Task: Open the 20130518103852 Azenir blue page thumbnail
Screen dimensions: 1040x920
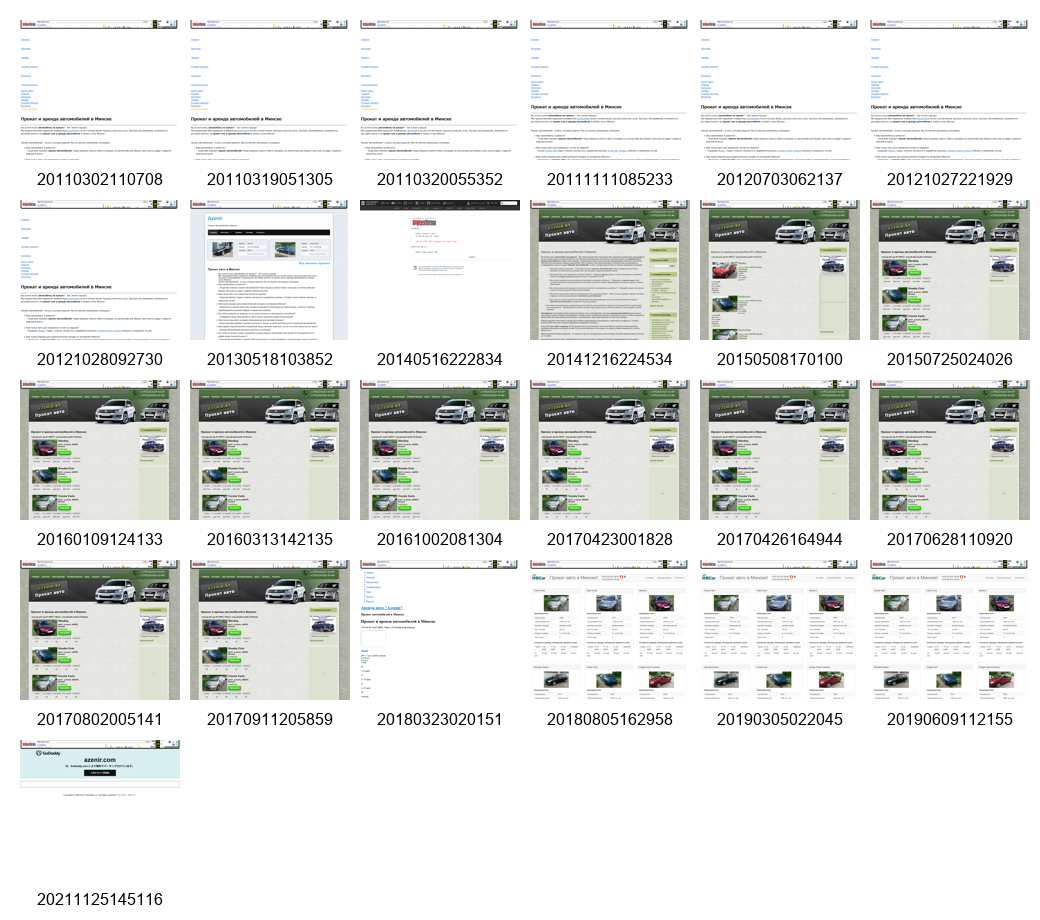Action: 270,270
